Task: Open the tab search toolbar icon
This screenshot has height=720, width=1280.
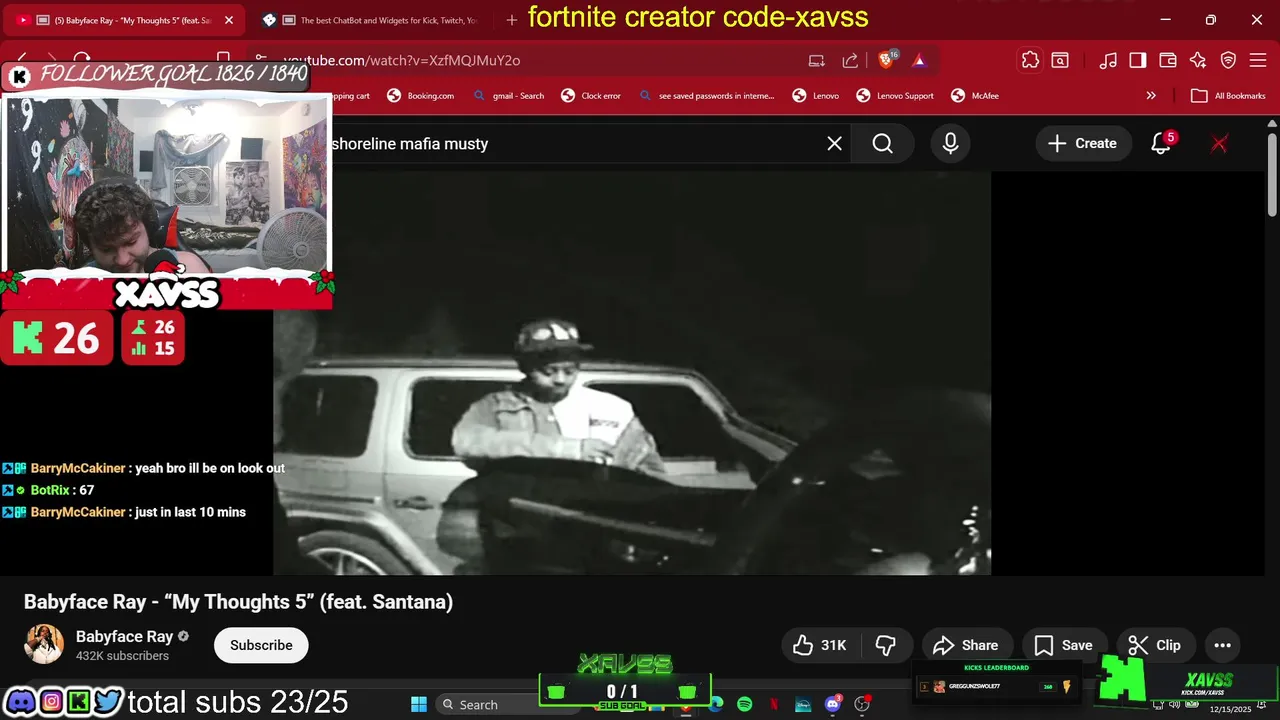Action: click(x=1060, y=60)
